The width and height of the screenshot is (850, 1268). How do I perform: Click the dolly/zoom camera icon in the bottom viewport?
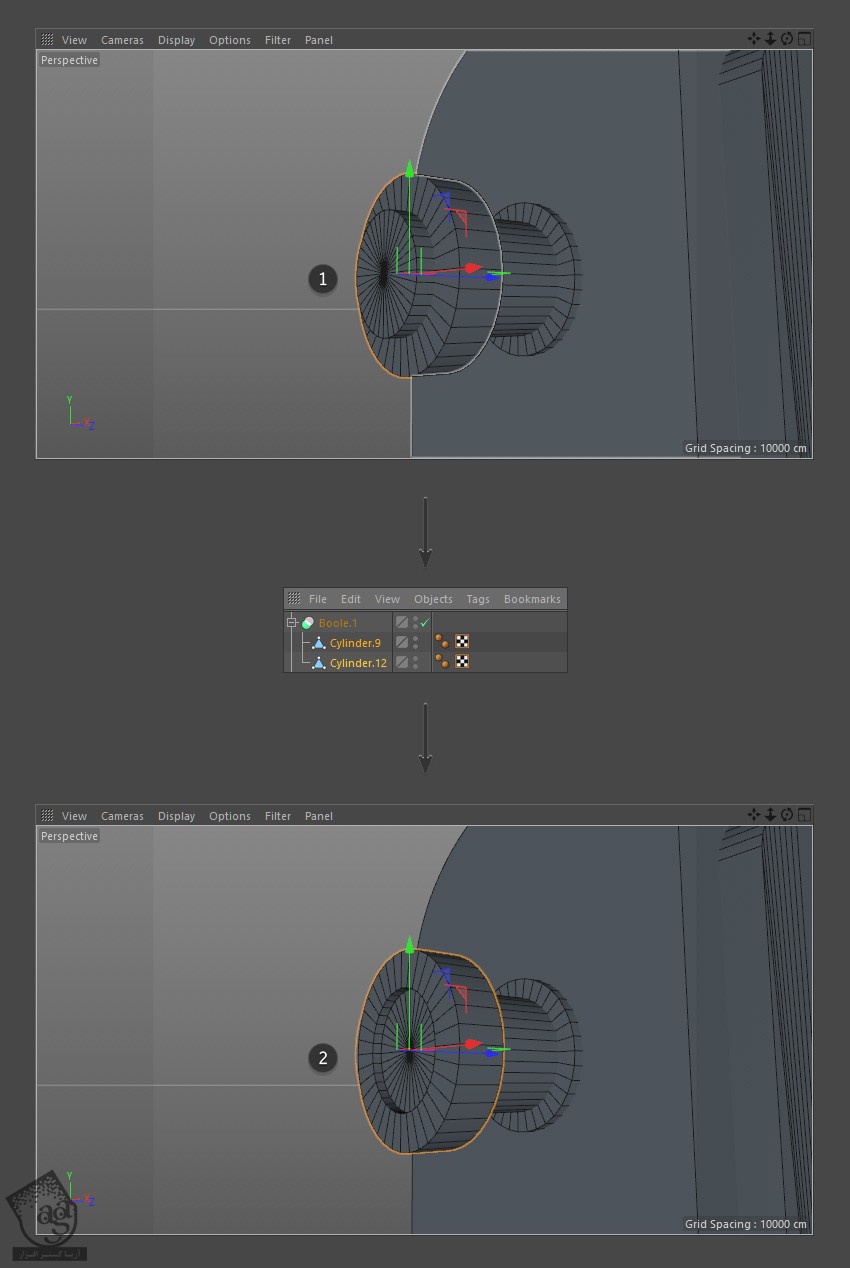pos(771,815)
